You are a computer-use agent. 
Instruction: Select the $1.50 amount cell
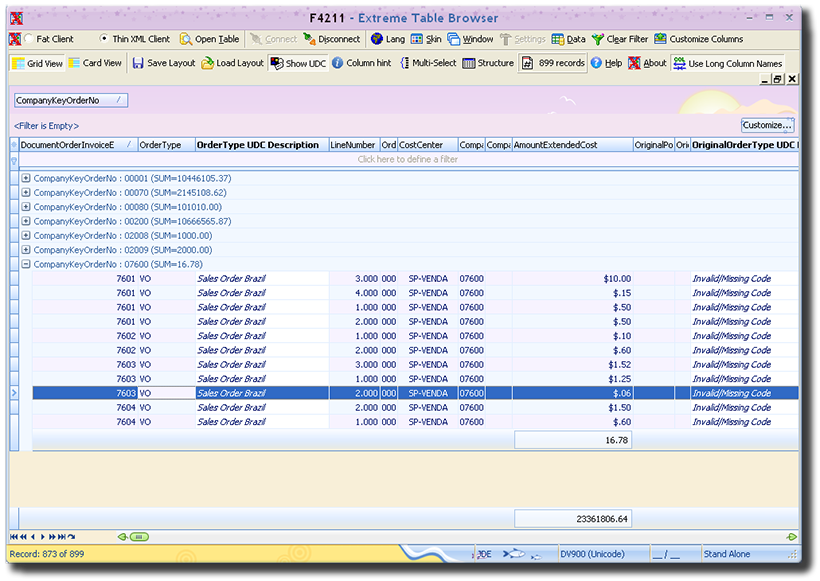click(572, 408)
